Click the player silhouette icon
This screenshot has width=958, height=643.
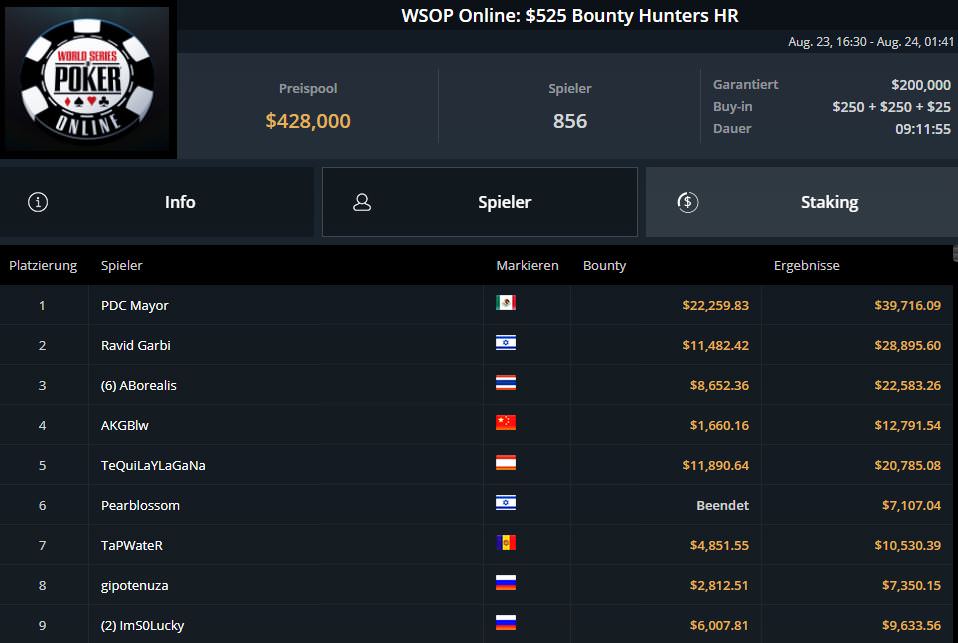362,202
